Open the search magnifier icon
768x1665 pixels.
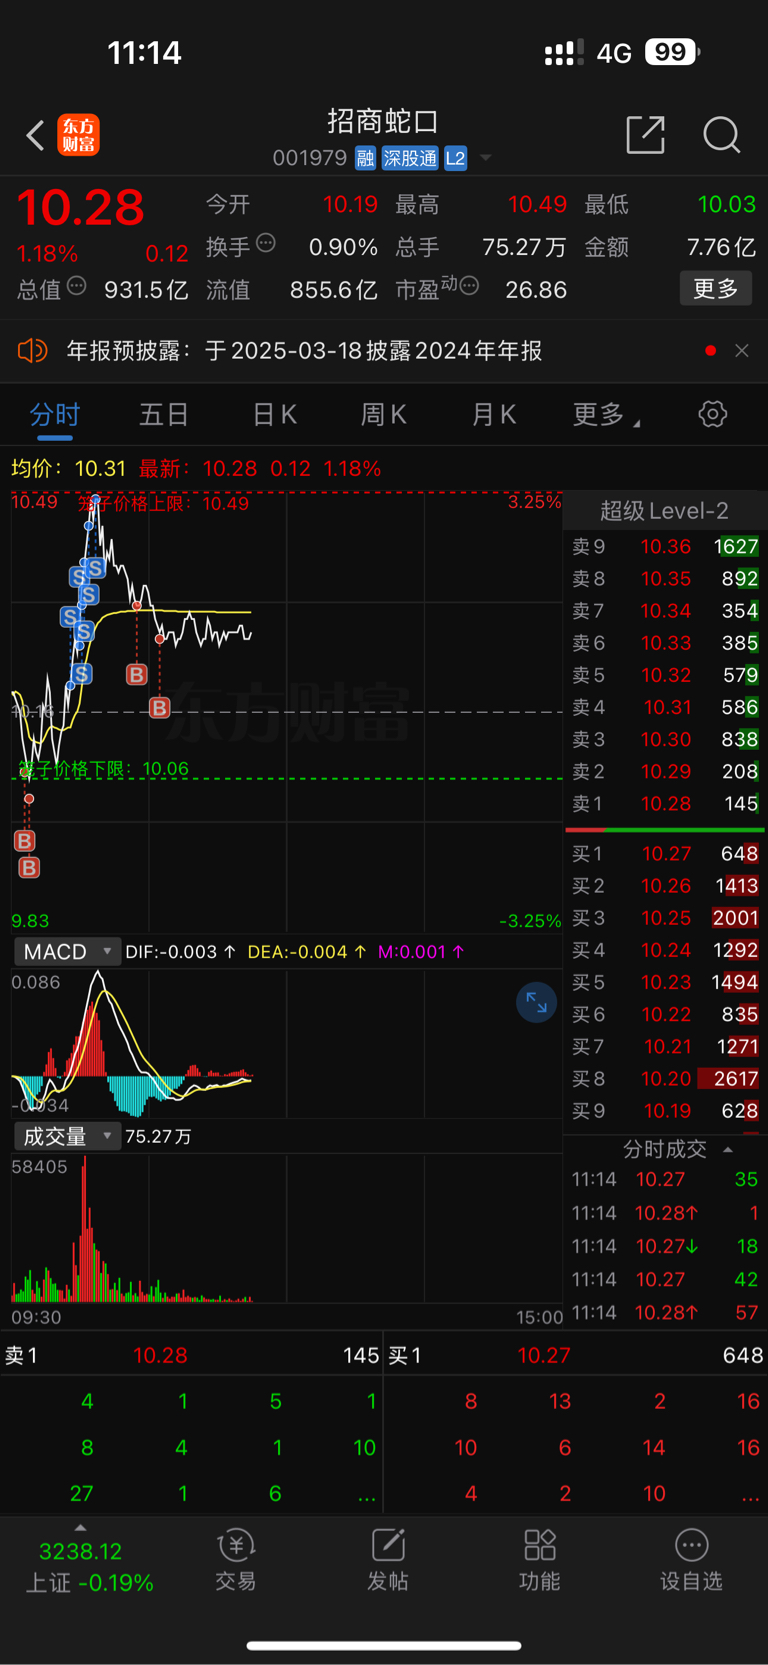721,135
